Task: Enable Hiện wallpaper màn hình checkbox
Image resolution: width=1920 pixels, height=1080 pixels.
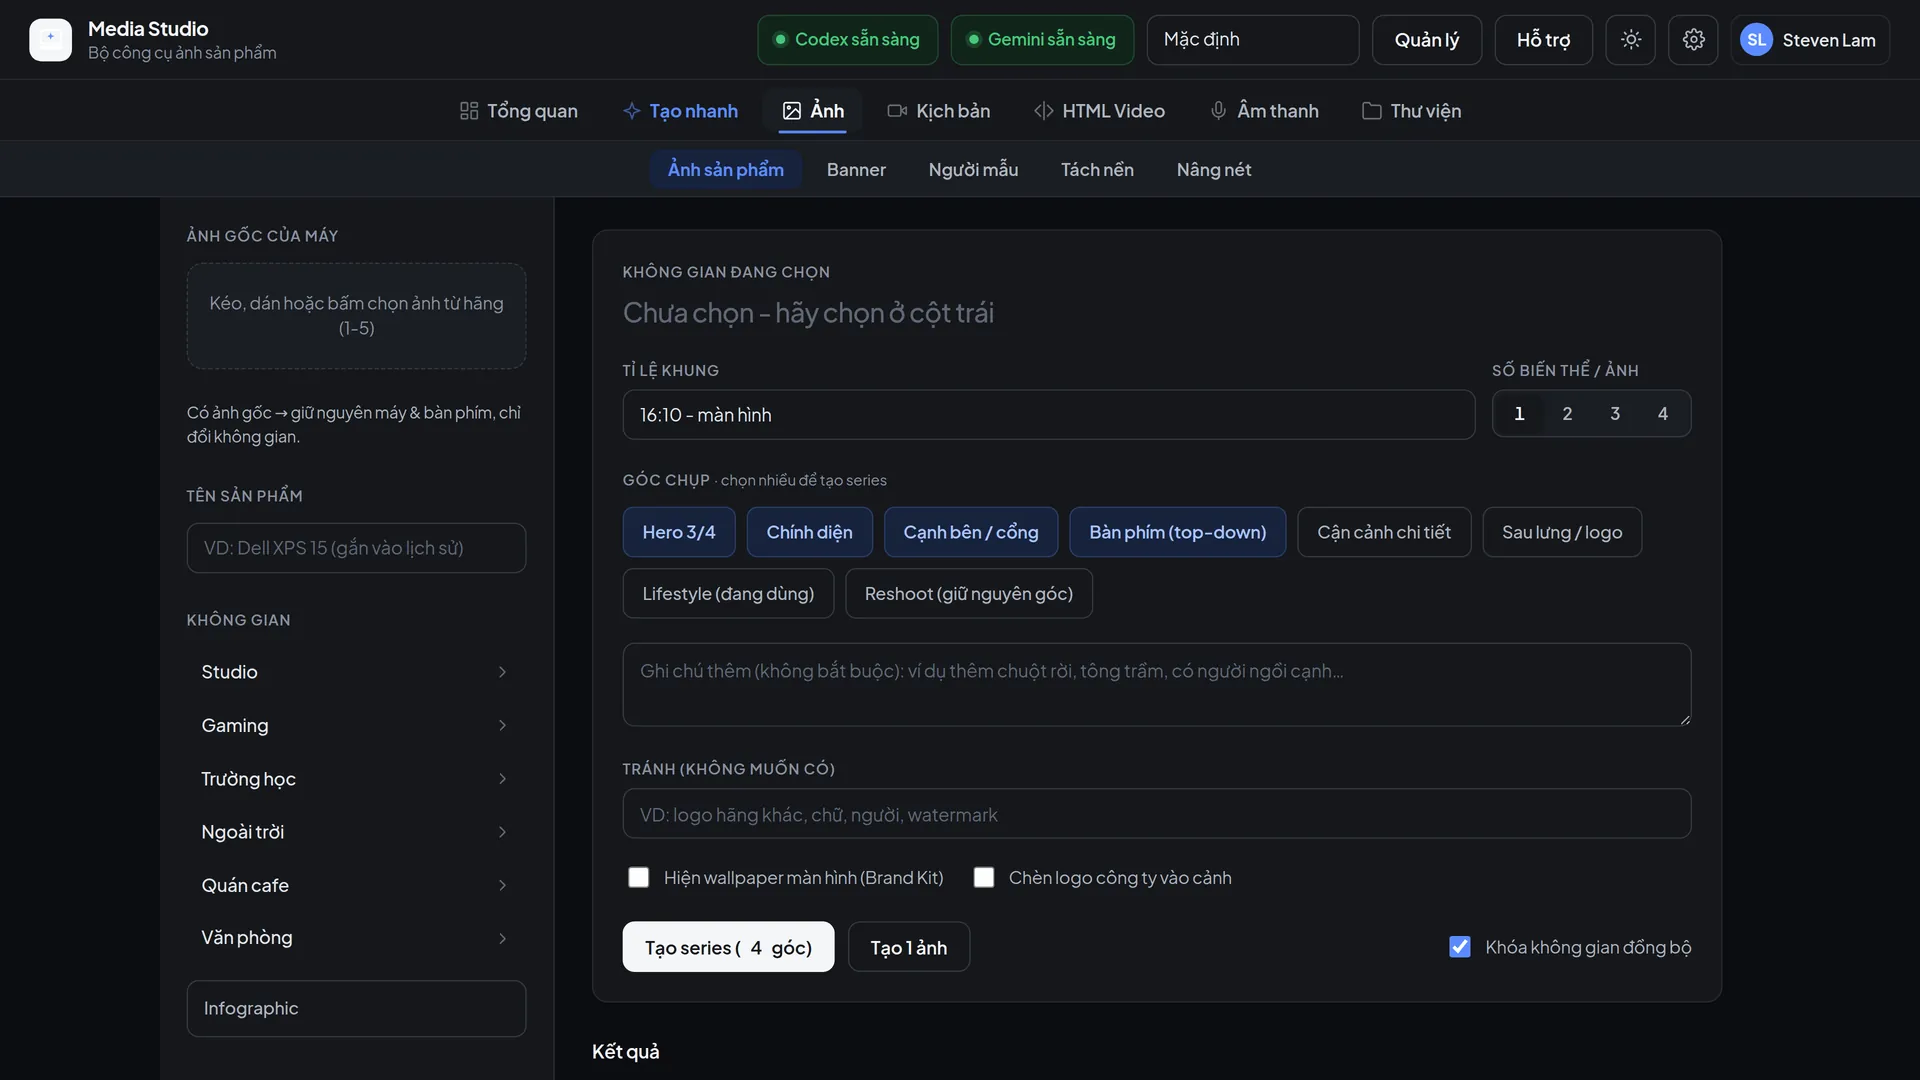Action: click(x=638, y=877)
